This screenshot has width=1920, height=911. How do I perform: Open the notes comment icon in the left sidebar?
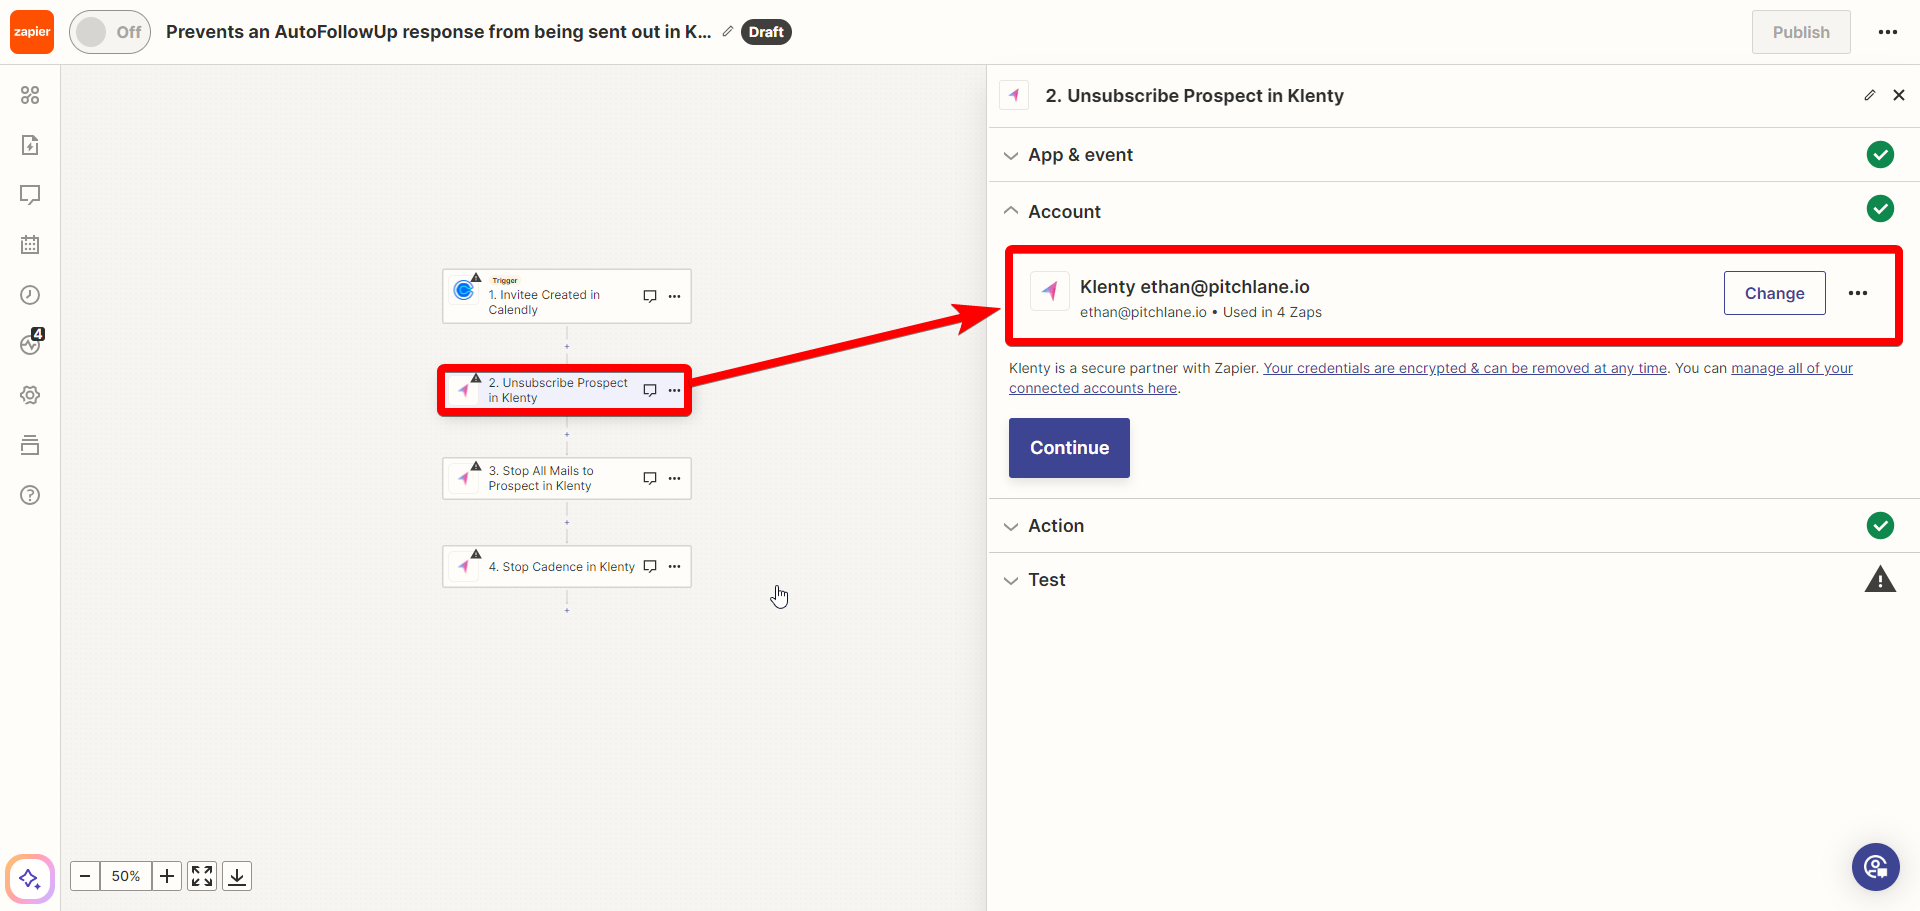(30, 195)
